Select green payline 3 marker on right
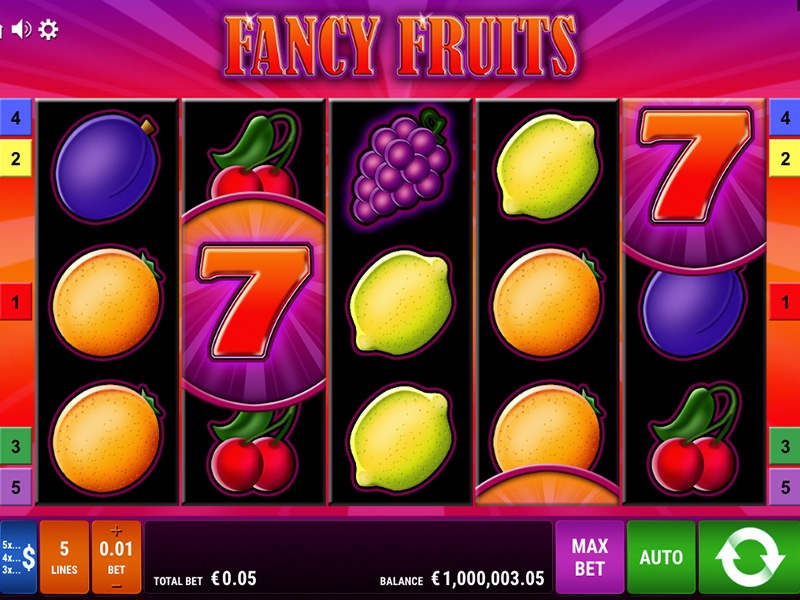 coord(785,446)
